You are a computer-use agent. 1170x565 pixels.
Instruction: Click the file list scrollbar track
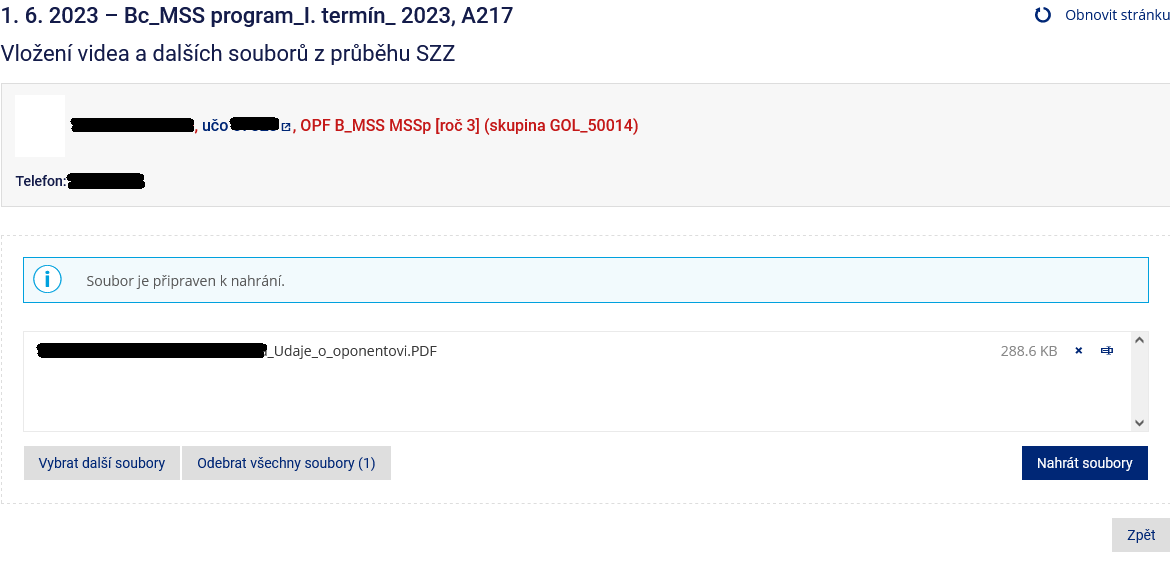point(1139,381)
